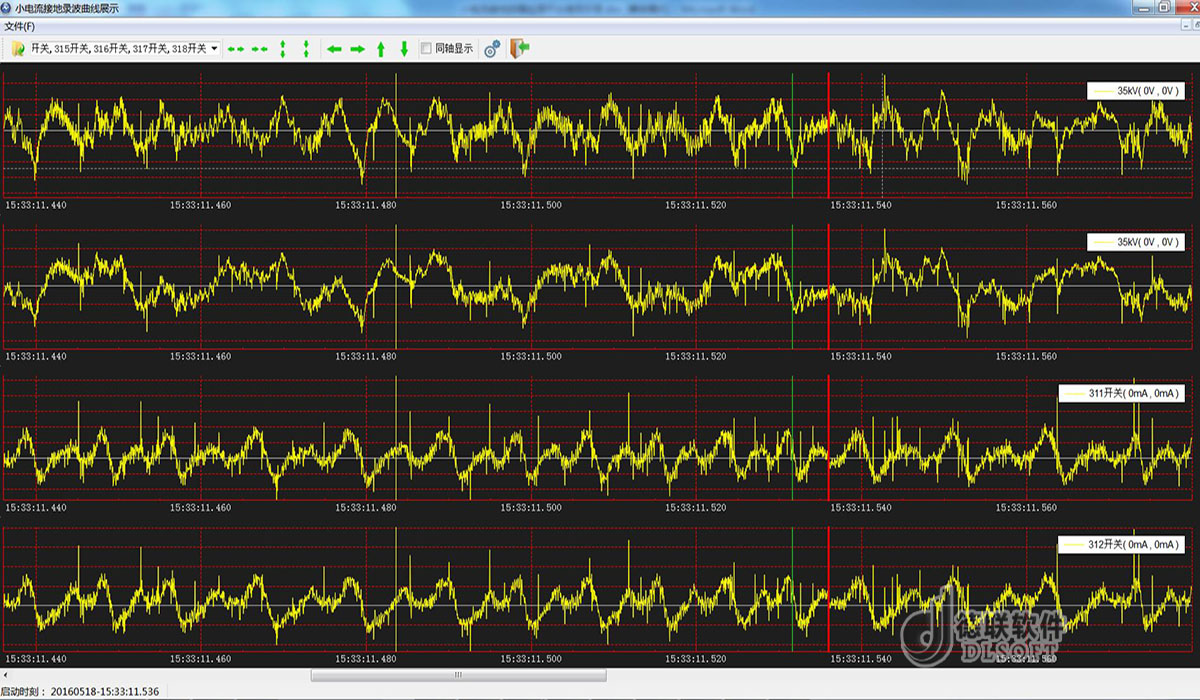Click the second horizontal zoom arrows icon
The width and height of the screenshot is (1200, 700).
pos(260,48)
